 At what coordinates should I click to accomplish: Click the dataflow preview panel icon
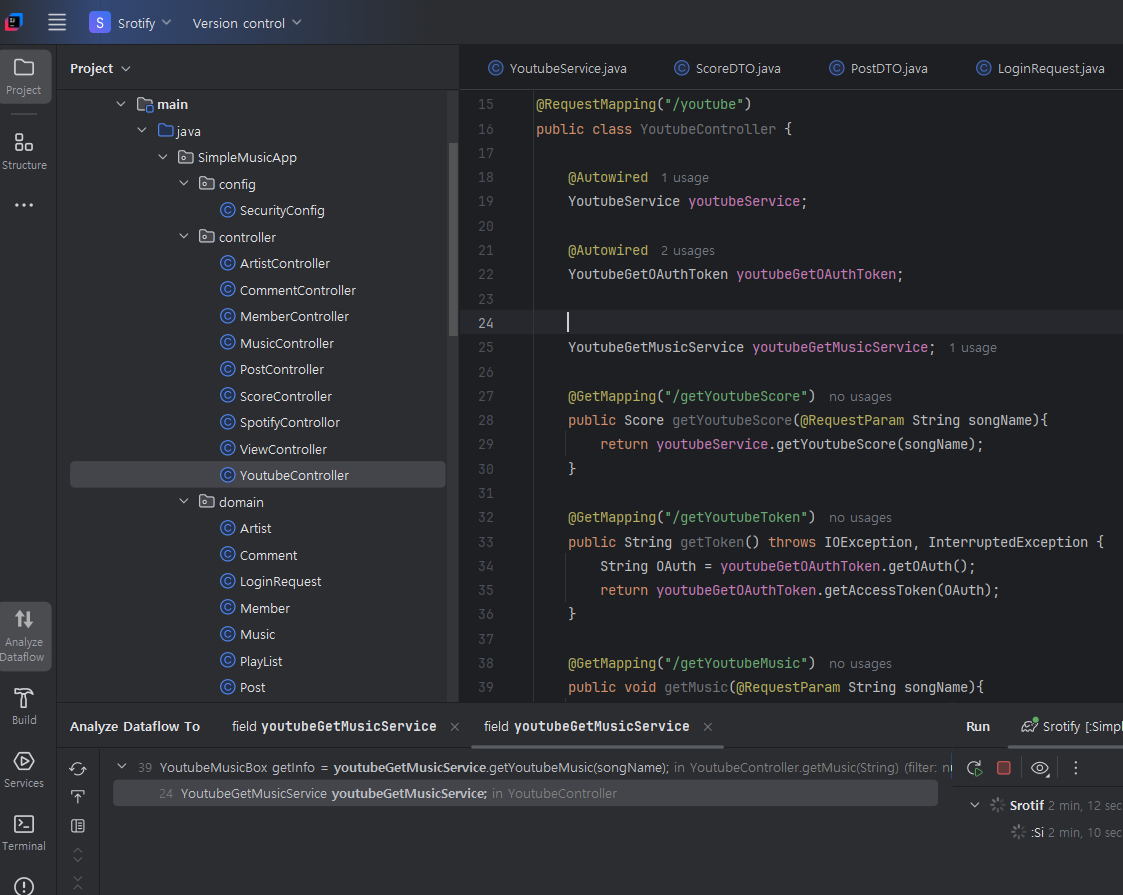click(78, 826)
